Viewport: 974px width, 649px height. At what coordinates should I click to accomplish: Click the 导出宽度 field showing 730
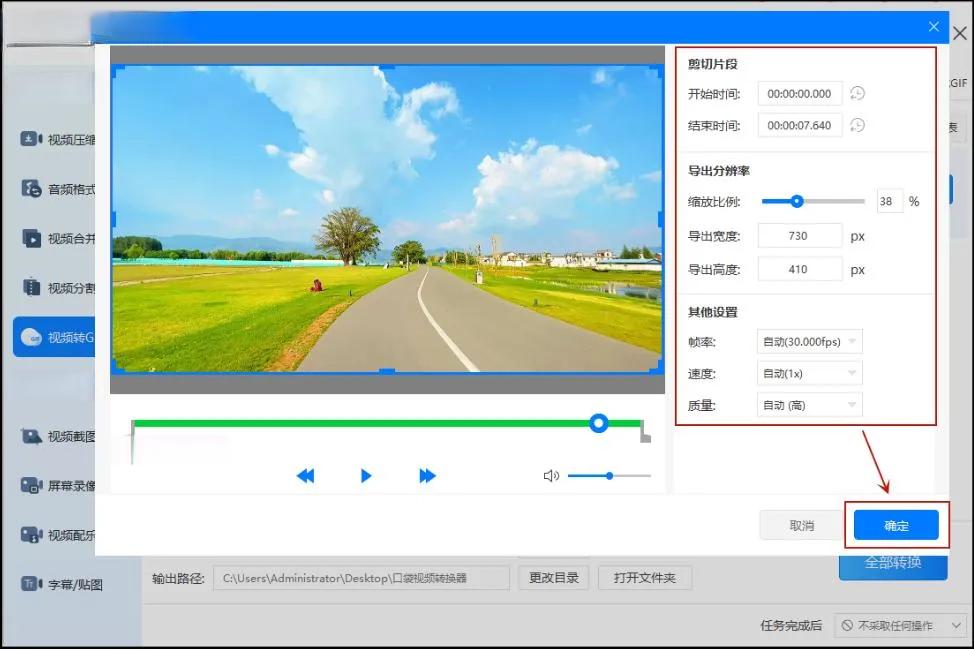[799, 236]
